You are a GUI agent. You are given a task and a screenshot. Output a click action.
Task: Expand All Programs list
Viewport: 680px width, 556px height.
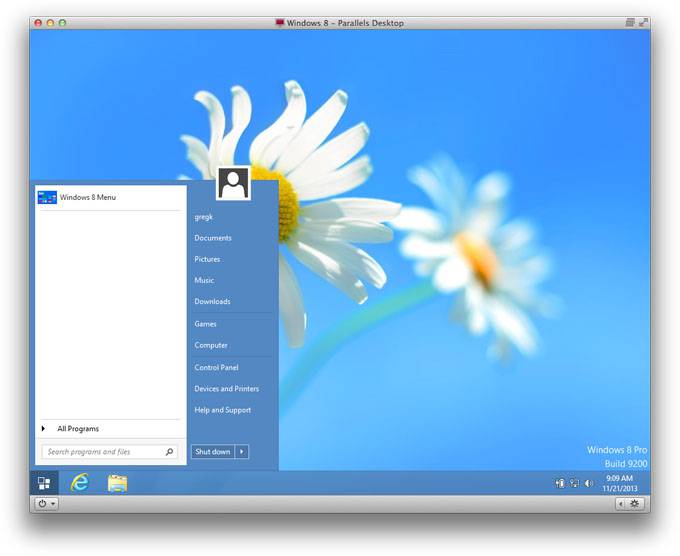[x=78, y=429]
